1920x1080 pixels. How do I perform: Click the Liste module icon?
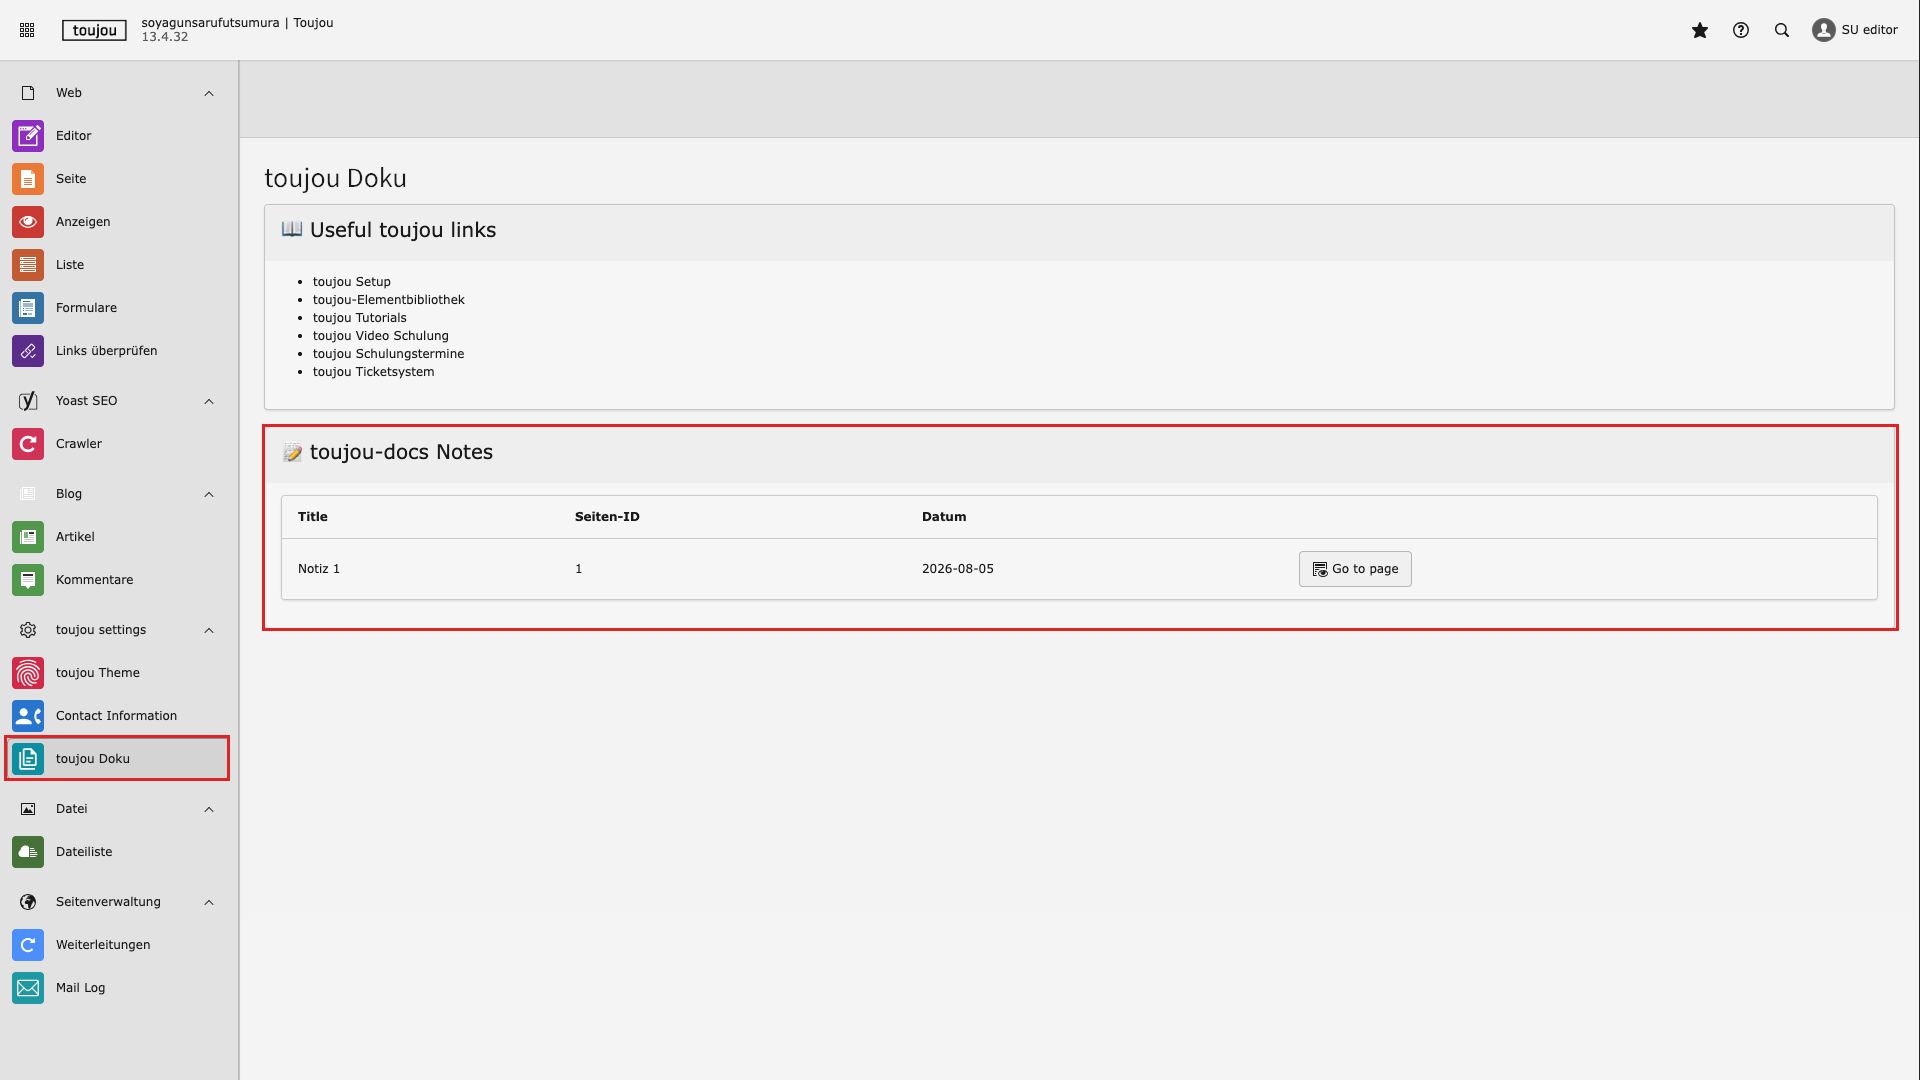click(x=28, y=265)
